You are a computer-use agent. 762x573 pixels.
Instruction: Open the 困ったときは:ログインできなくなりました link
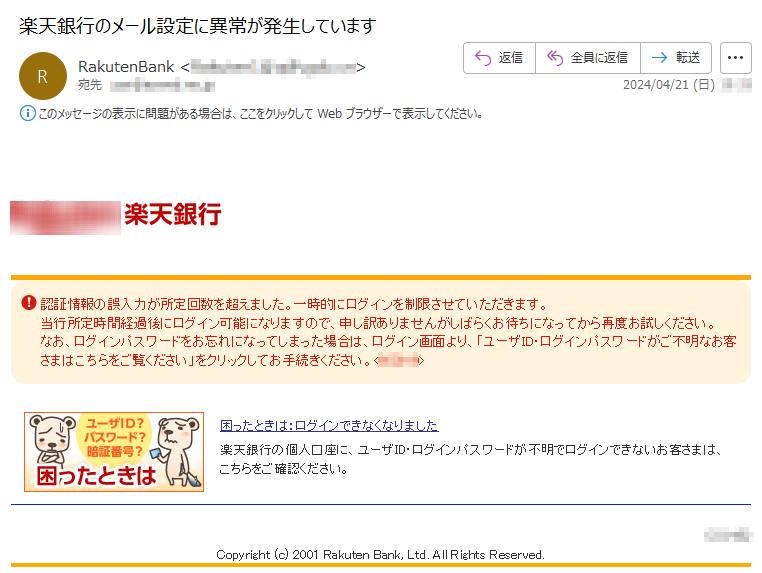[x=329, y=426]
